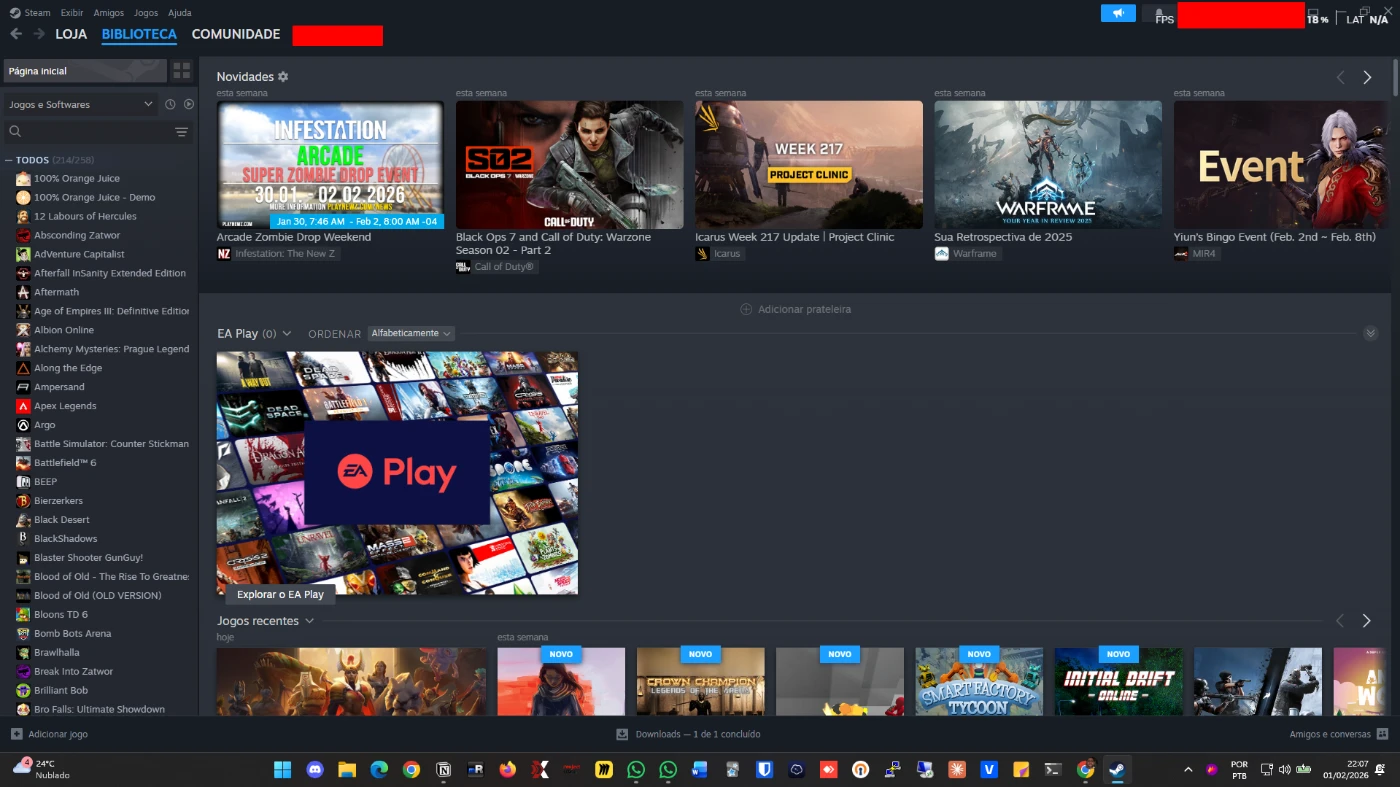
Task: Click the blue announcements megaphone button
Action: (1118, 13)
